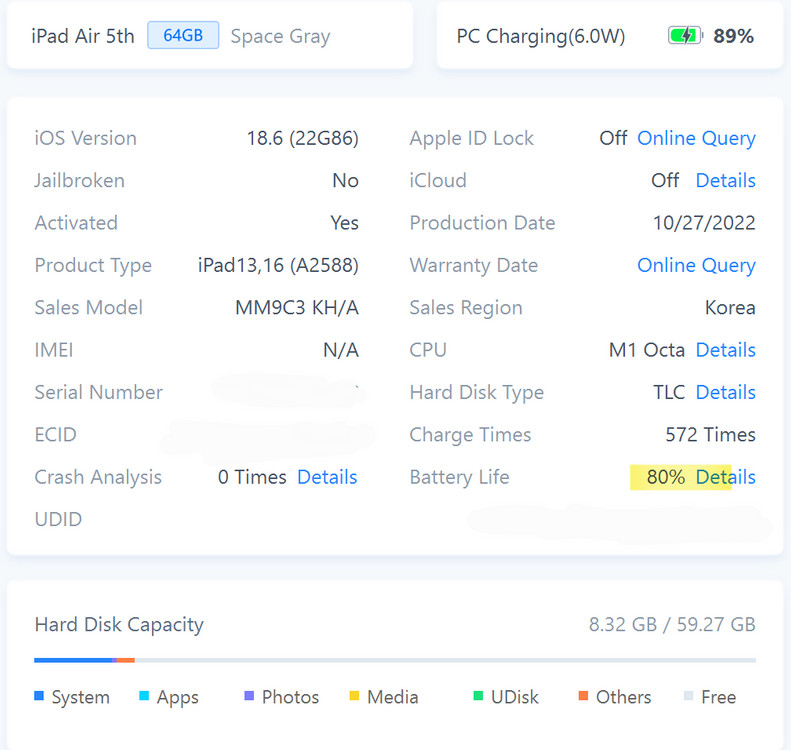Click the gray Free legend square
Image resolution: width=791 pixels, height=750 pixels.
point(688,696)
